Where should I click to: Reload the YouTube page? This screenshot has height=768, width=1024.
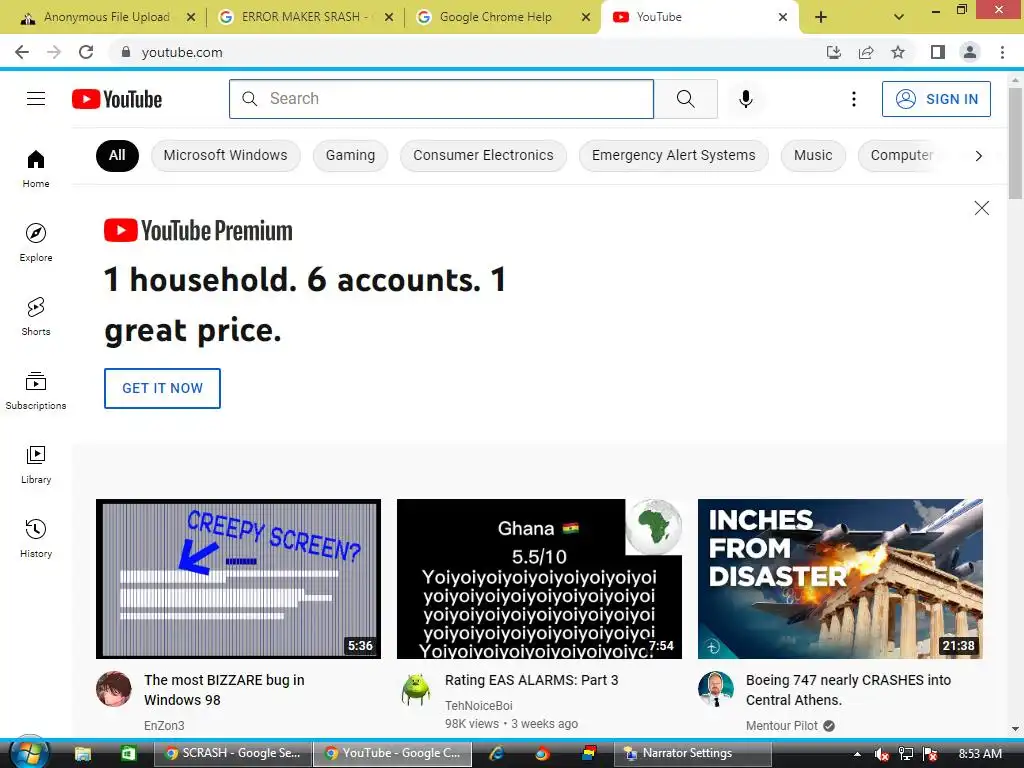pyautogui.click(x=86, y=52)
